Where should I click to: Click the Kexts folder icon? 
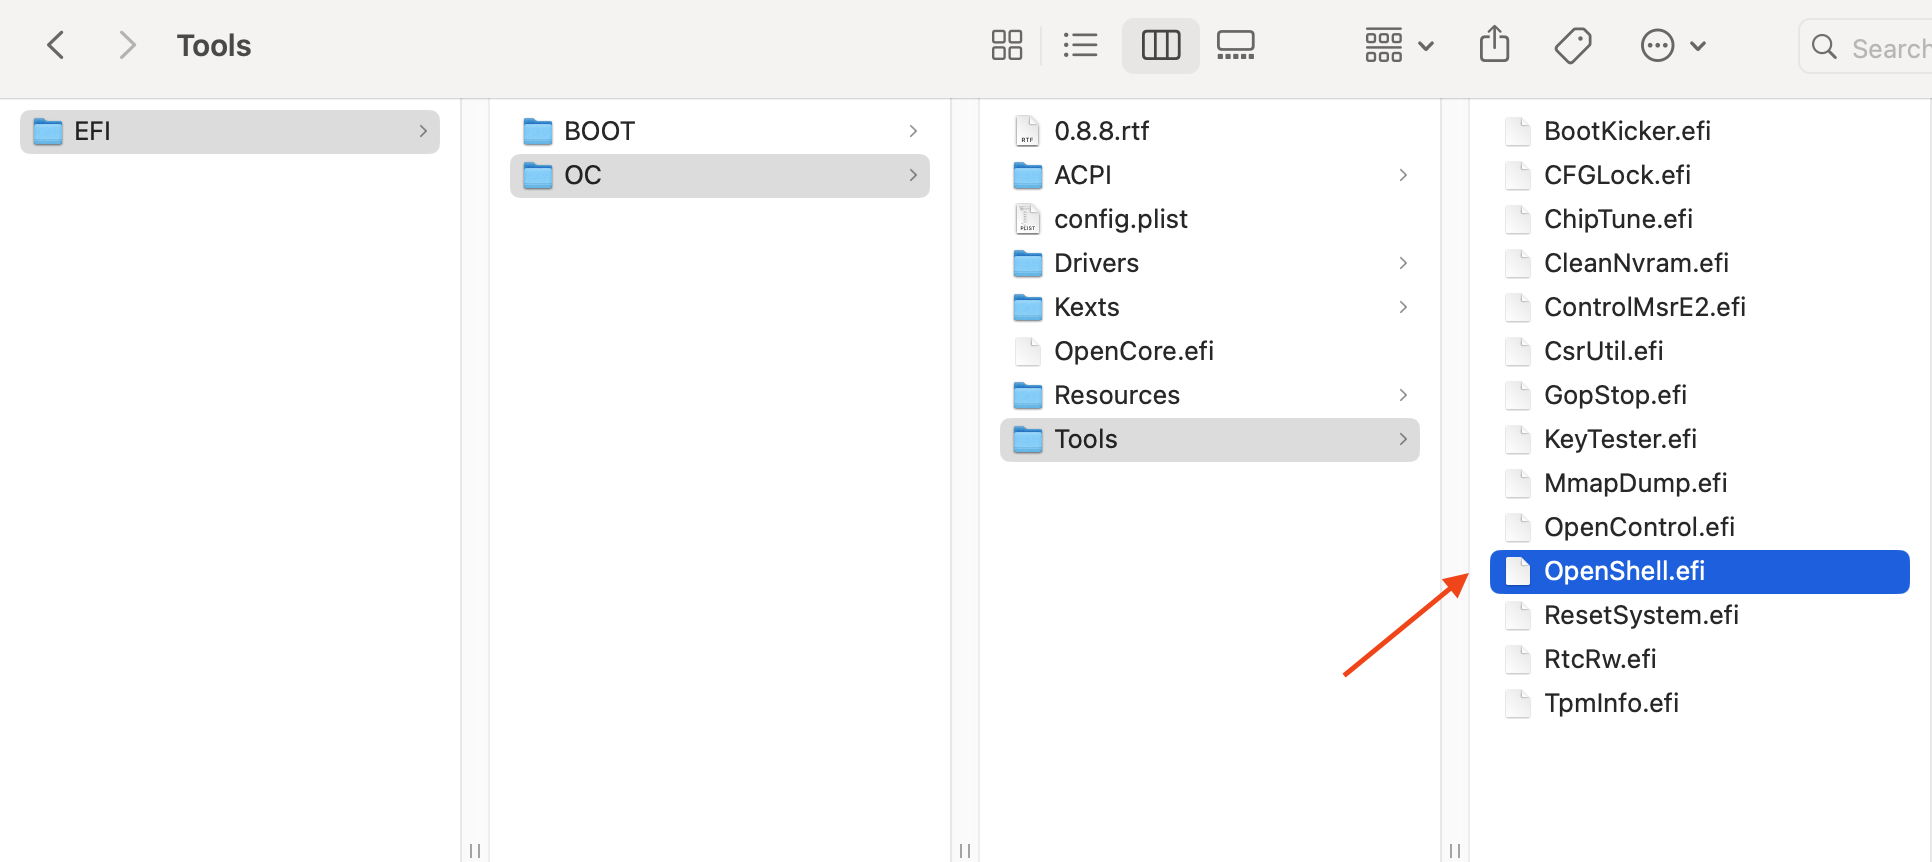pyautogui.click(x=1028, y=307)
